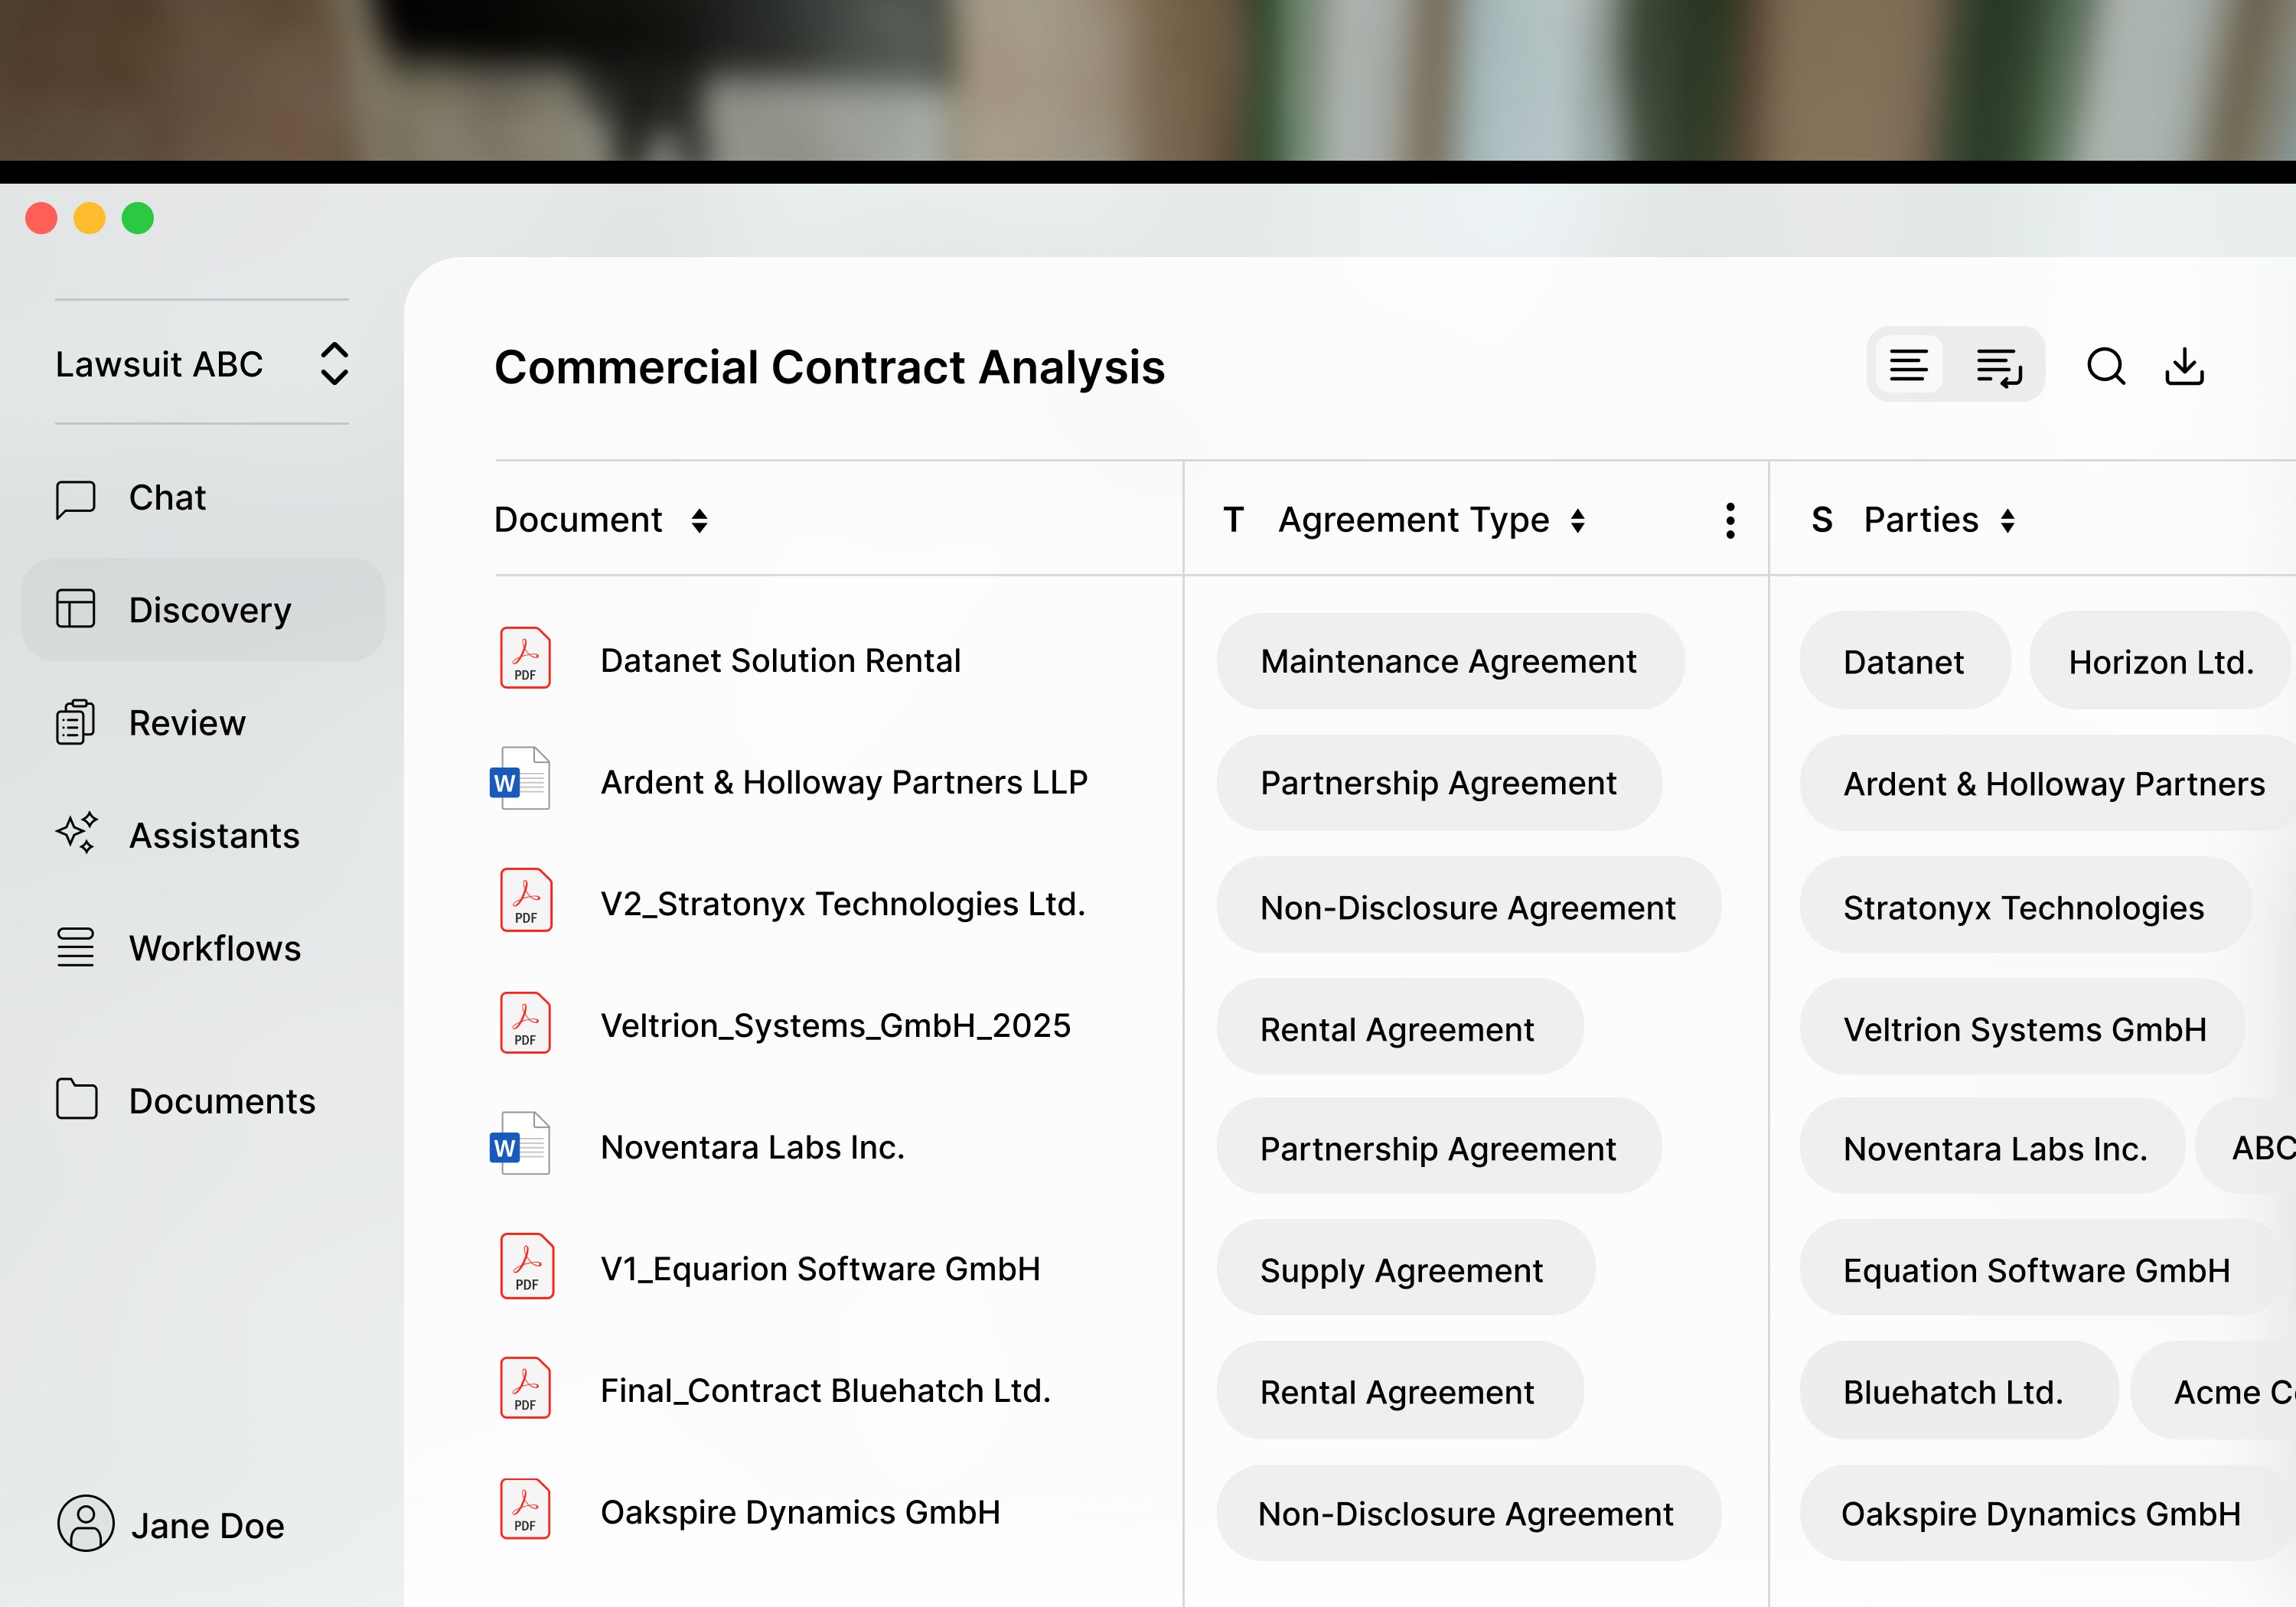Open the Agreement Type column options menu
The image size is (2296, 1607).
(1730, 521)
